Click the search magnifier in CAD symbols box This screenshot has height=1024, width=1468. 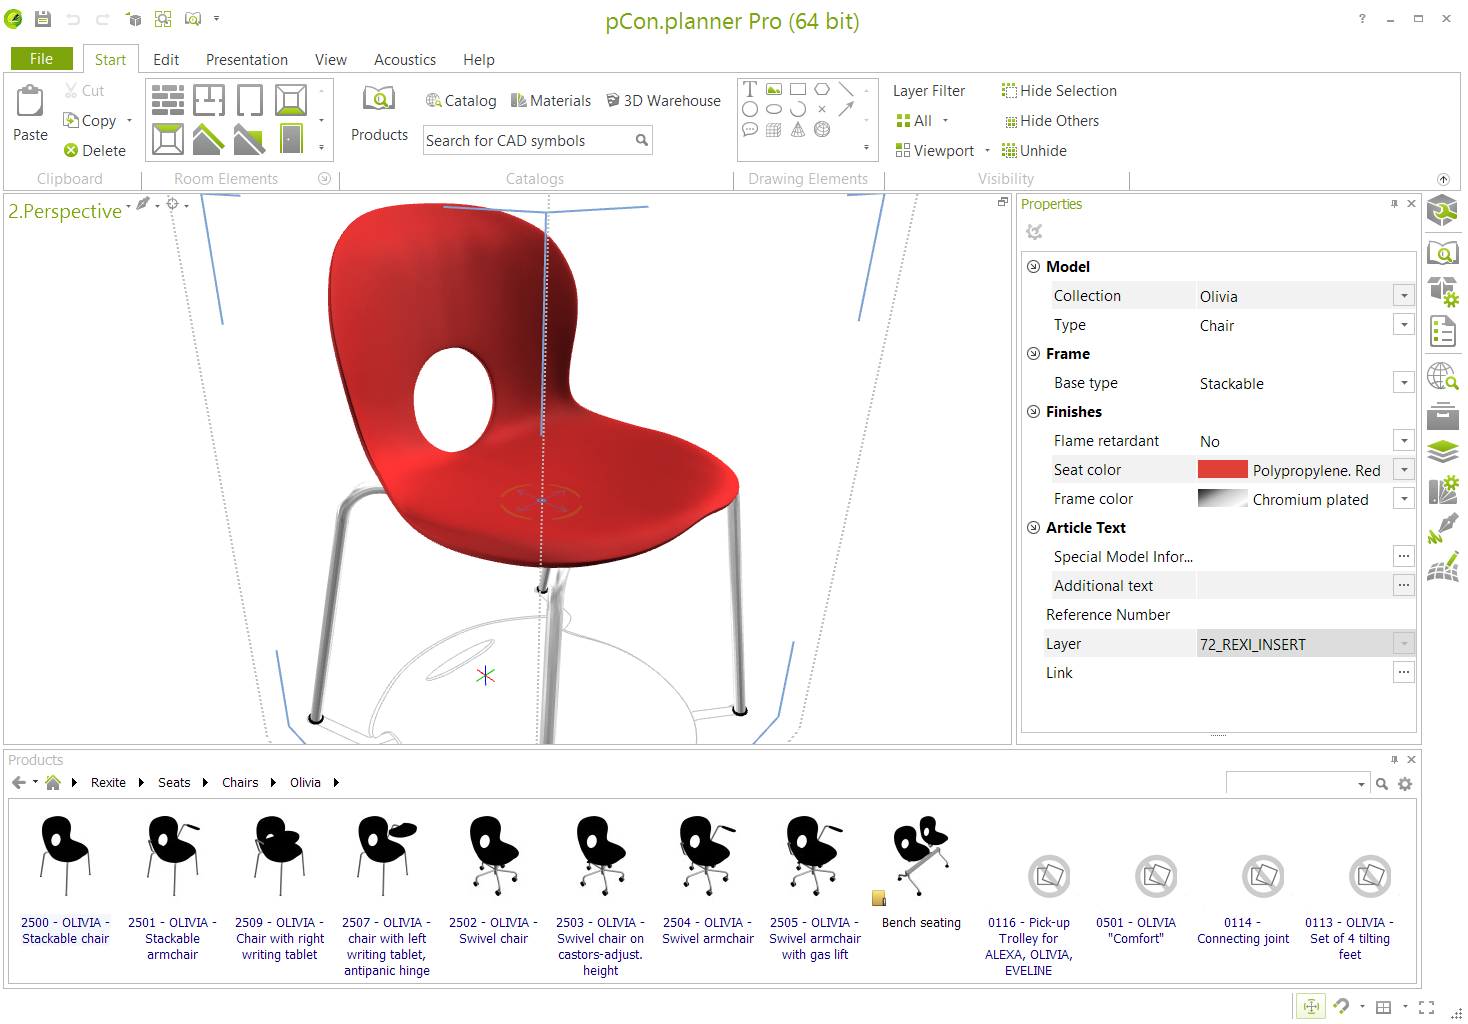coord(642,140)
